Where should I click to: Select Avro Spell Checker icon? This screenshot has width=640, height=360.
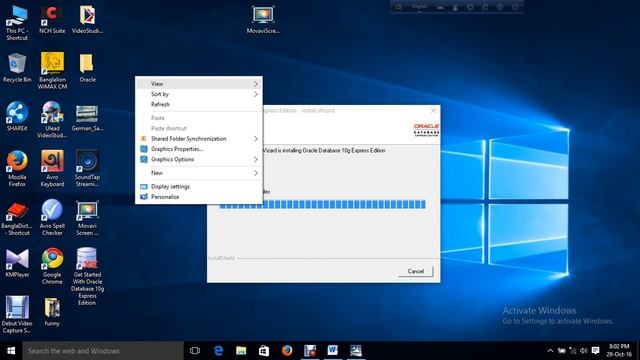coord(52,218)
